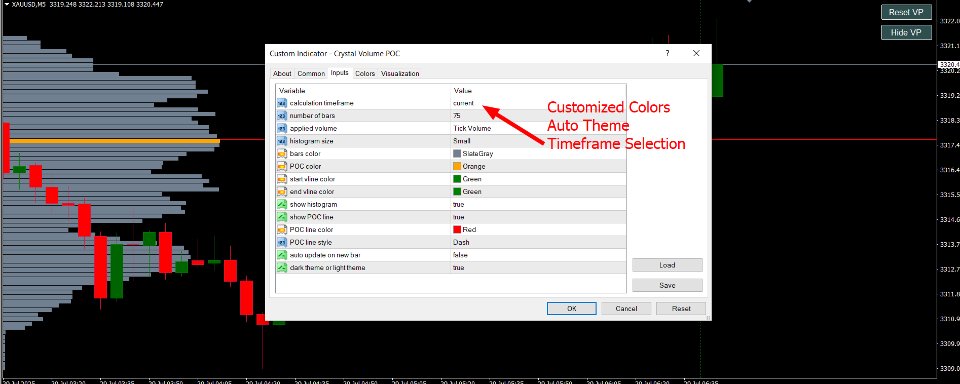Toggle the show histogram true value
Viewport: 960px width, 384px height.
[538, 204]
